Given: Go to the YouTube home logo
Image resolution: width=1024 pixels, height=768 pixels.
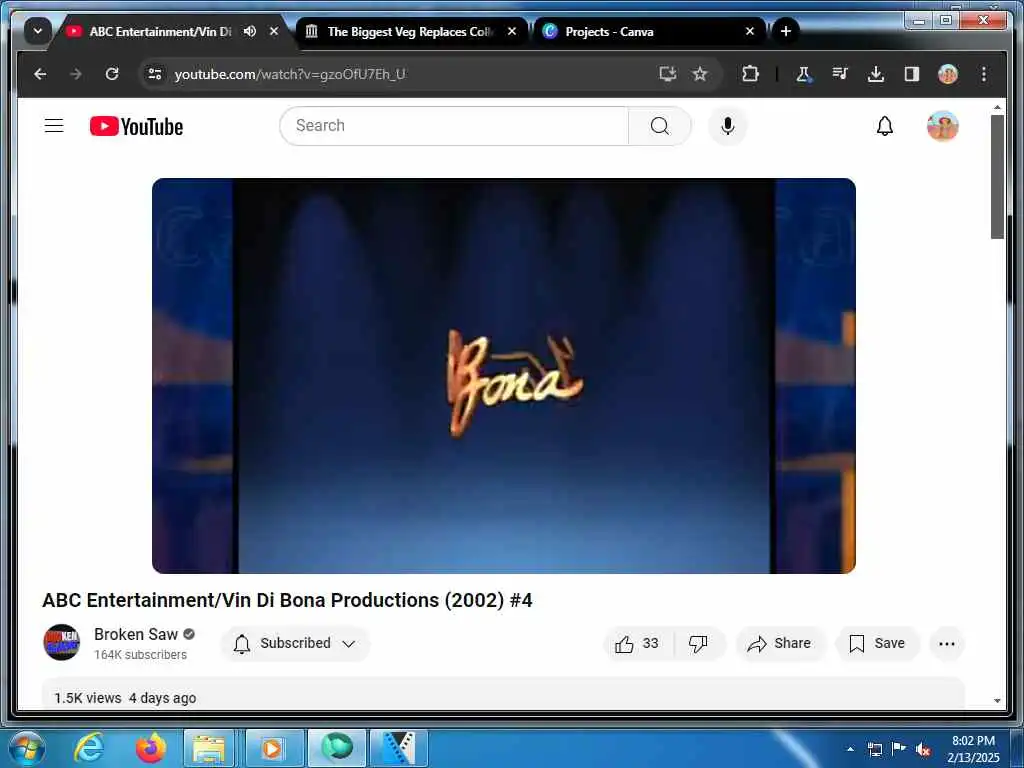Looking at the screenshot, I should pyautogui.click(x=136, y=126).
